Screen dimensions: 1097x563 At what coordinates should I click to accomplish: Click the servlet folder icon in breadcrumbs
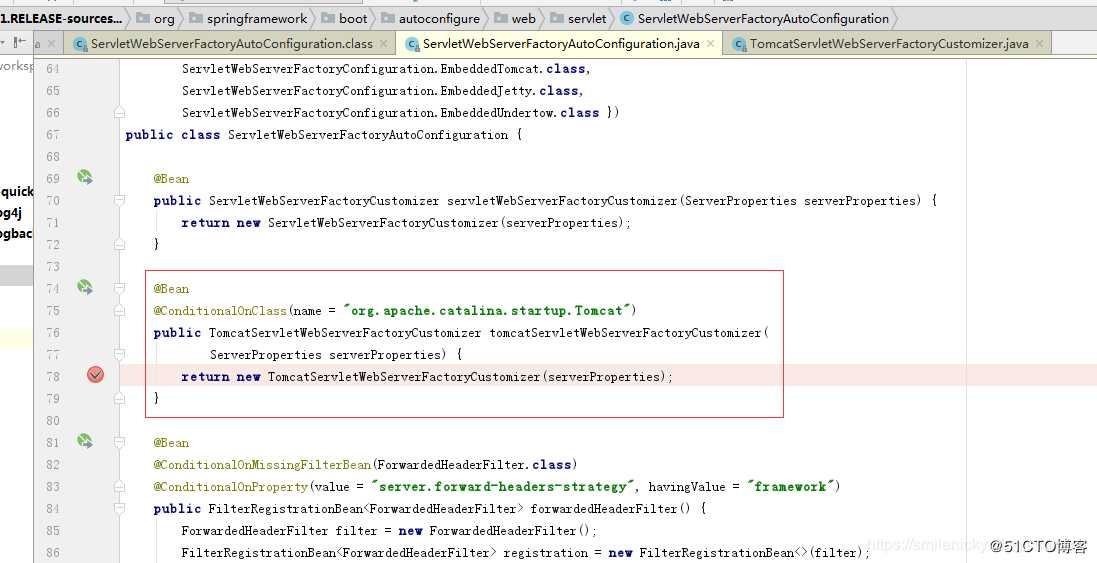[557, 18]
